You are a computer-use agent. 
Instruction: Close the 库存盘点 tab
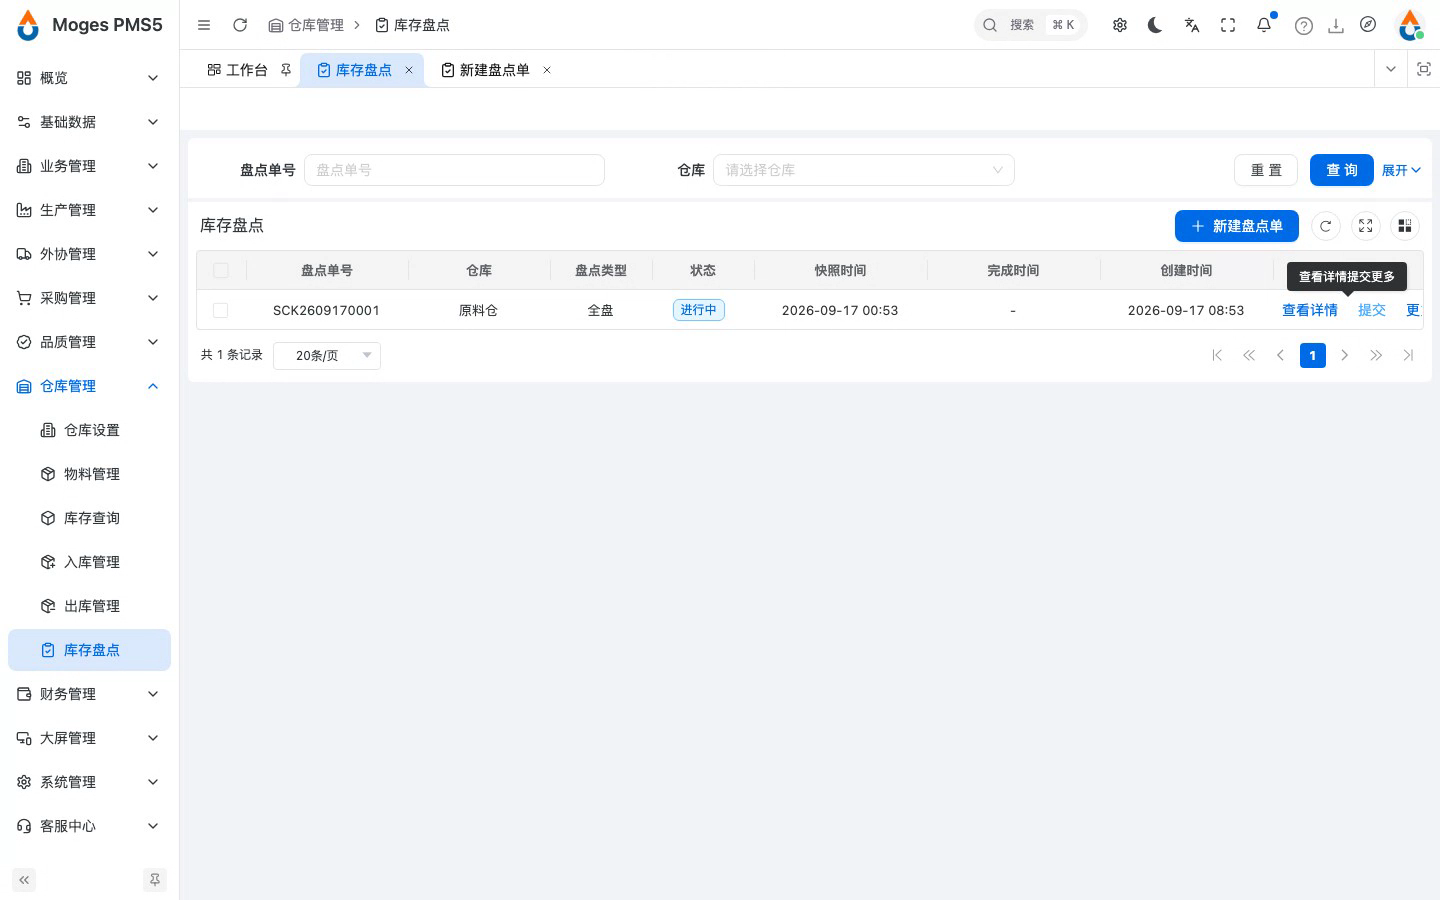(409, 70)
